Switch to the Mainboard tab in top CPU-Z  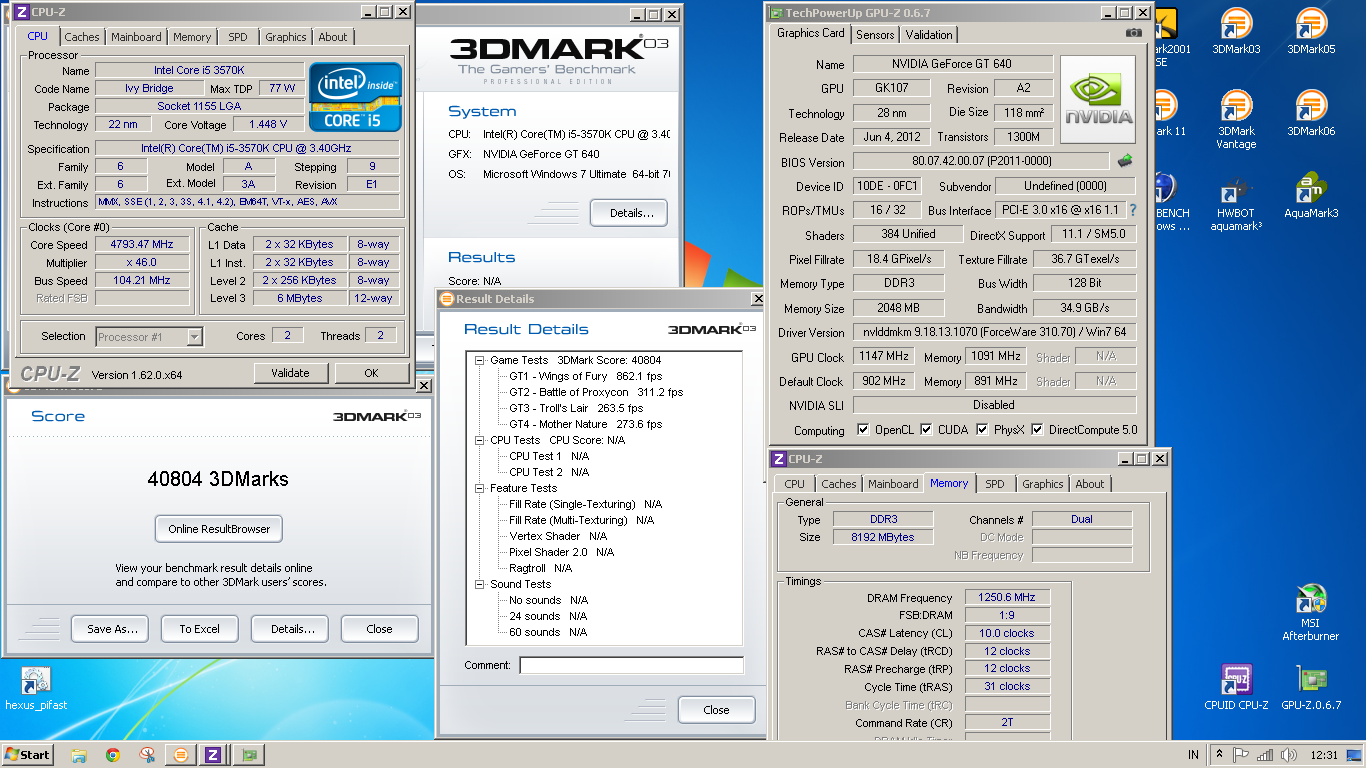[136, 37]
